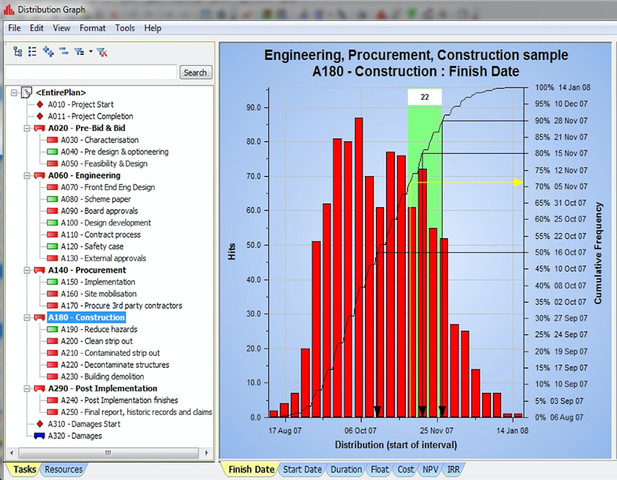Open the Tools menu
Viewport: 617px width, 480px height.
coord(125,28)
